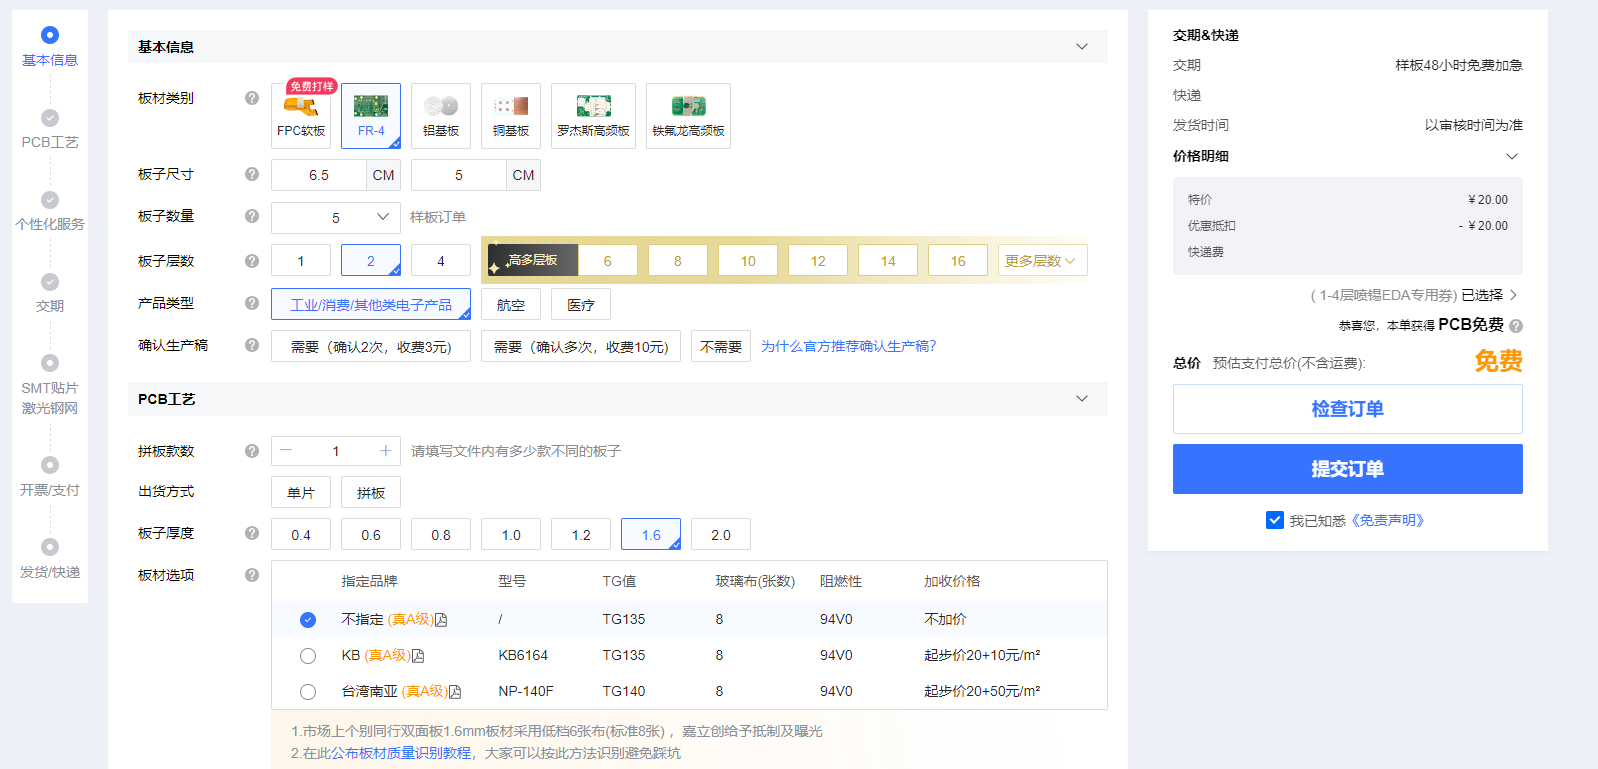
Task: Pick 铁氟龙高频板 material
Action: click(688, 116)
